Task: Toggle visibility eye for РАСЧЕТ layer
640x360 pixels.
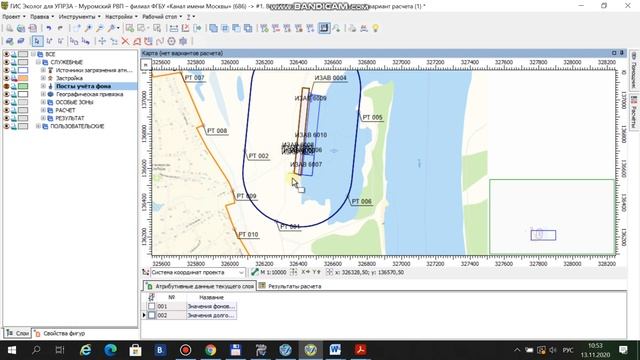Action: pyautogui.click(x=7, y=110)
